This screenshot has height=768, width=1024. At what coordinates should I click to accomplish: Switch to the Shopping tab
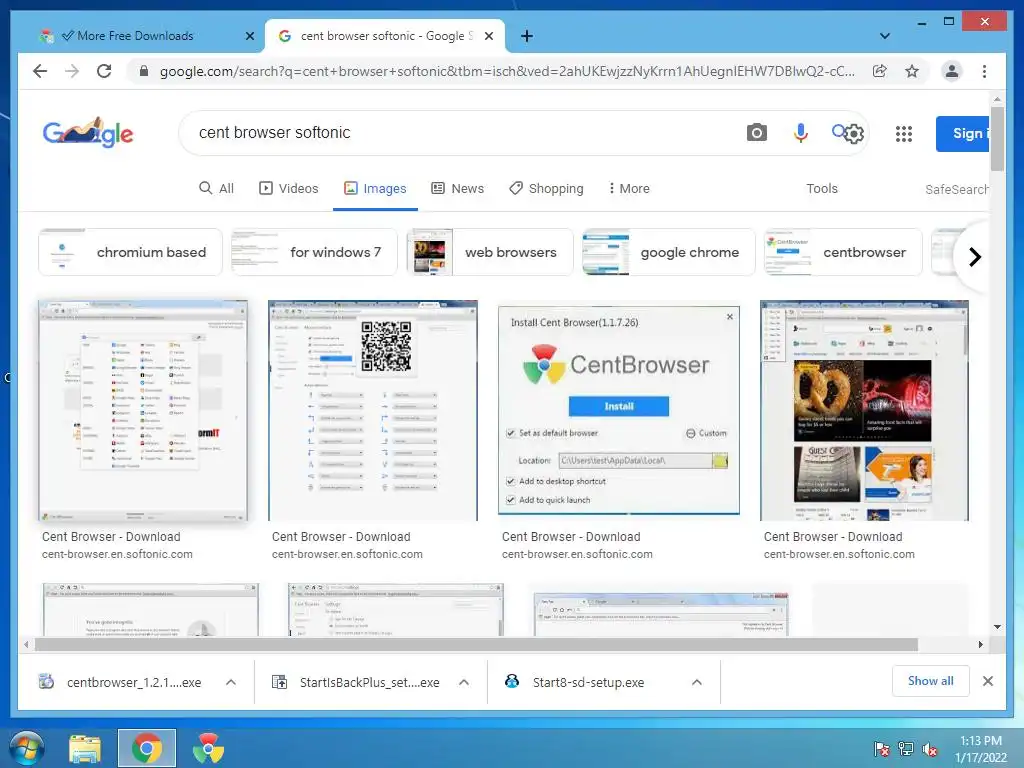click(546, 188)
